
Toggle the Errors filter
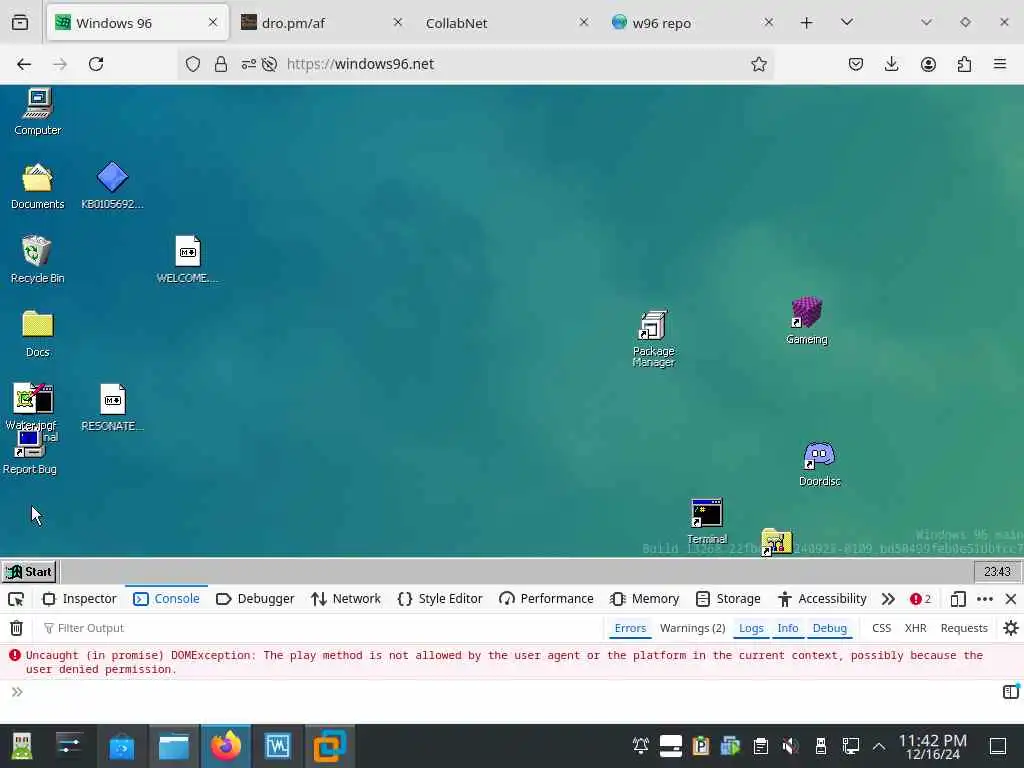(x=630, y=628)
